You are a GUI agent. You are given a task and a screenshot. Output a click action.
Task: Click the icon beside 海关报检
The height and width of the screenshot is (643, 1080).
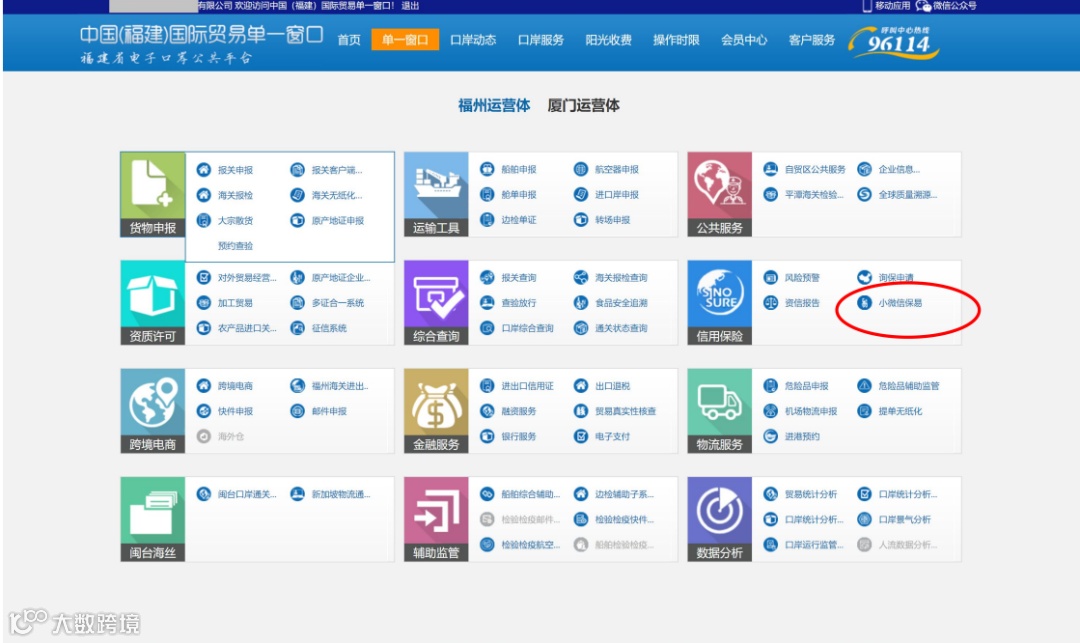click(x=204, y=195)
